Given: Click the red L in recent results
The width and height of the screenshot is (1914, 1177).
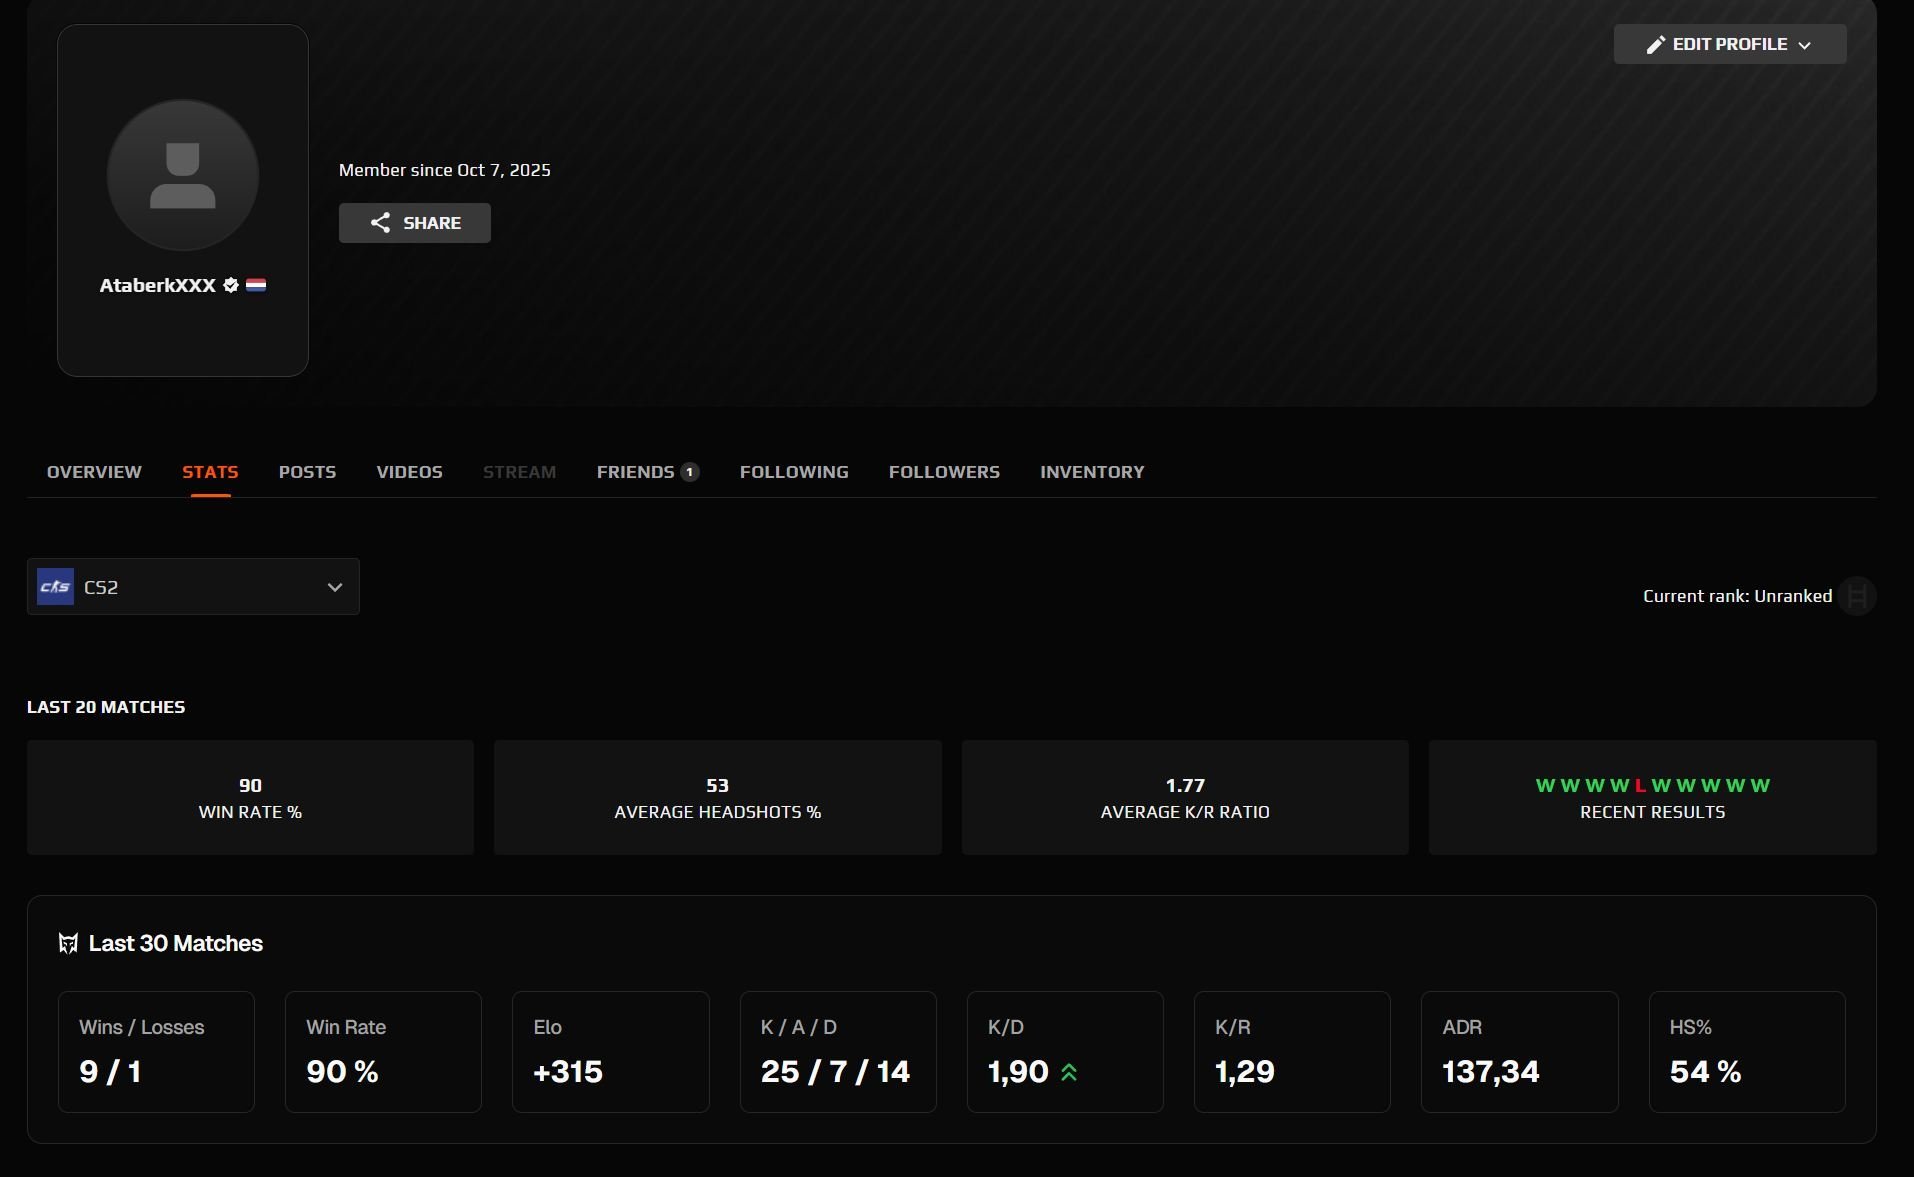Looking at the screenshot, I should pyautogui.click(x=1640, y=786).
